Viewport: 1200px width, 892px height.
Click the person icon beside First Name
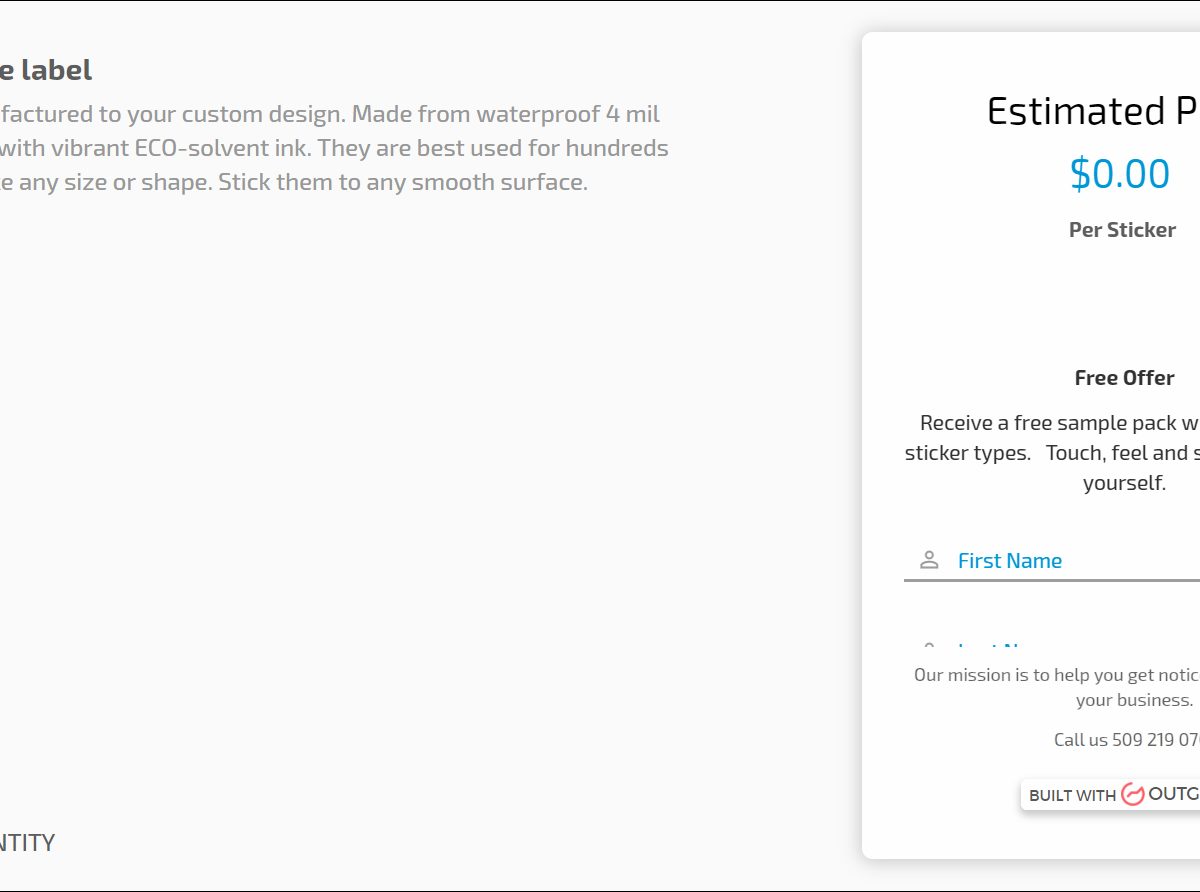929,560
